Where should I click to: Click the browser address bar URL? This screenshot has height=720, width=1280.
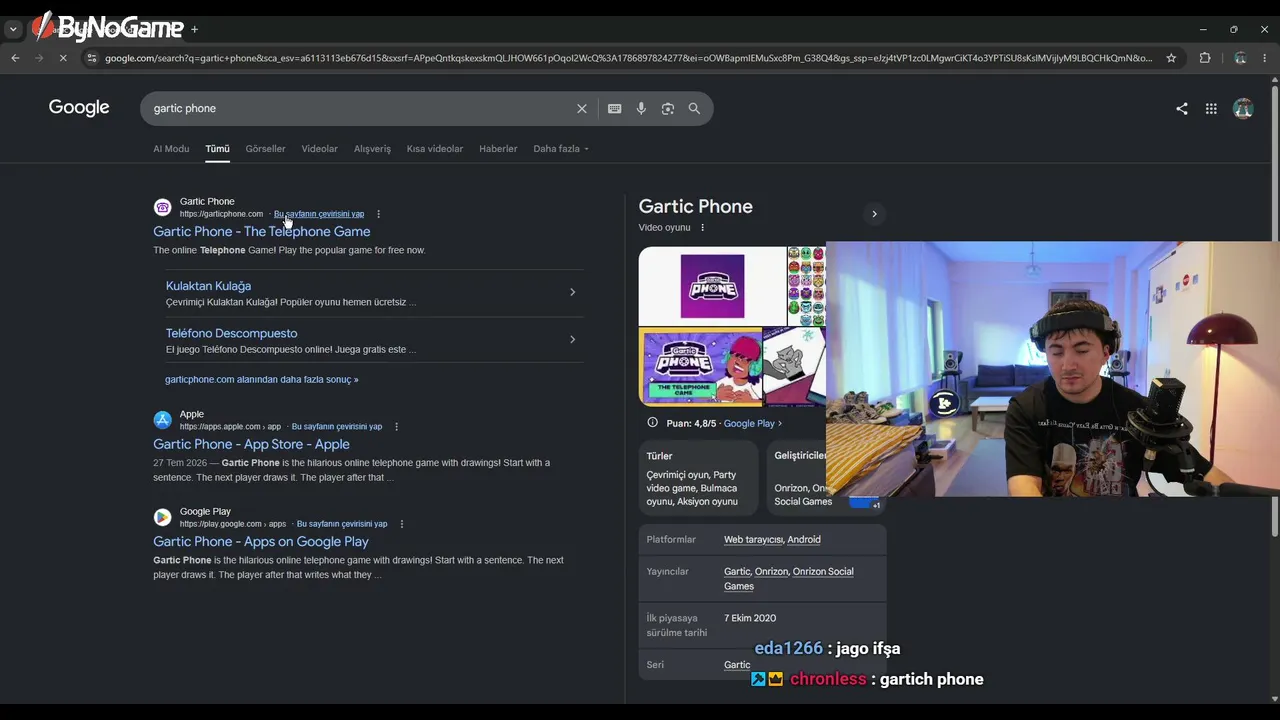[x=628, y=58]
